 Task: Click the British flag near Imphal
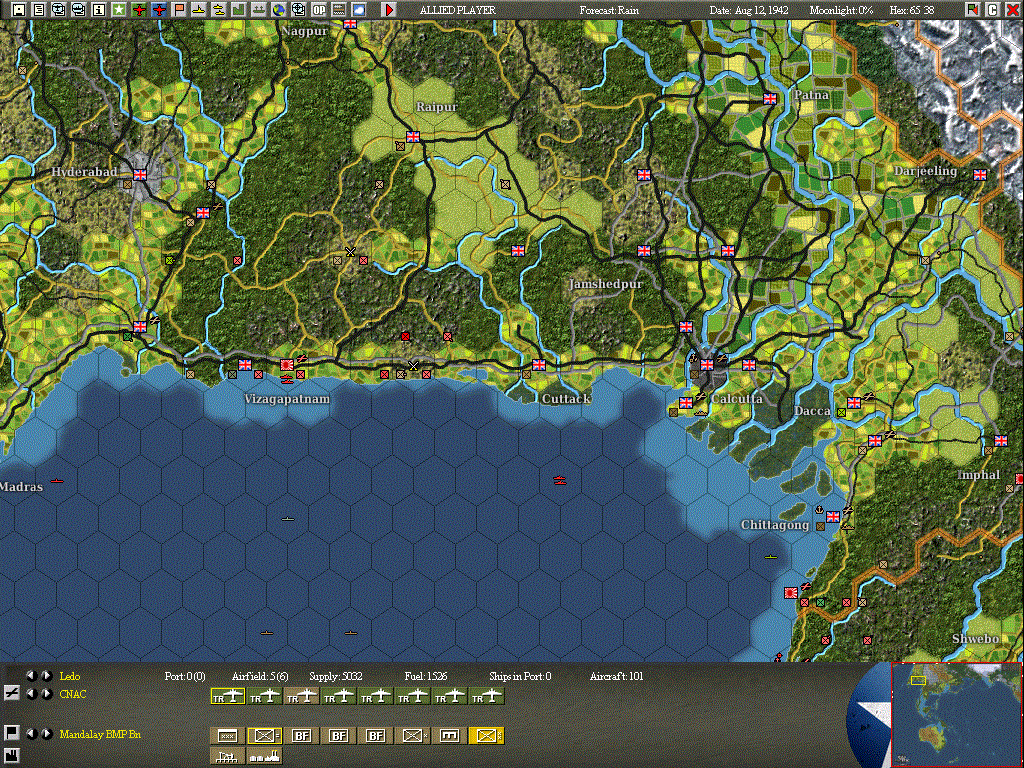pos(1000,441)
